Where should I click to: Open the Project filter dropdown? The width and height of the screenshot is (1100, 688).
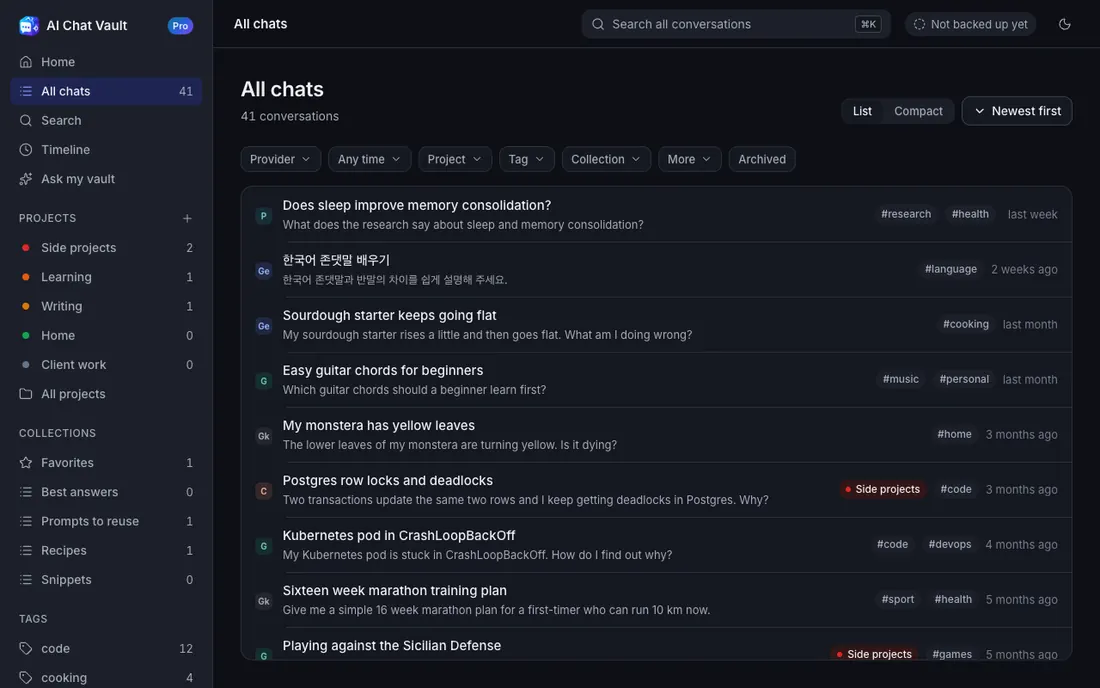(x=455, y=159)
